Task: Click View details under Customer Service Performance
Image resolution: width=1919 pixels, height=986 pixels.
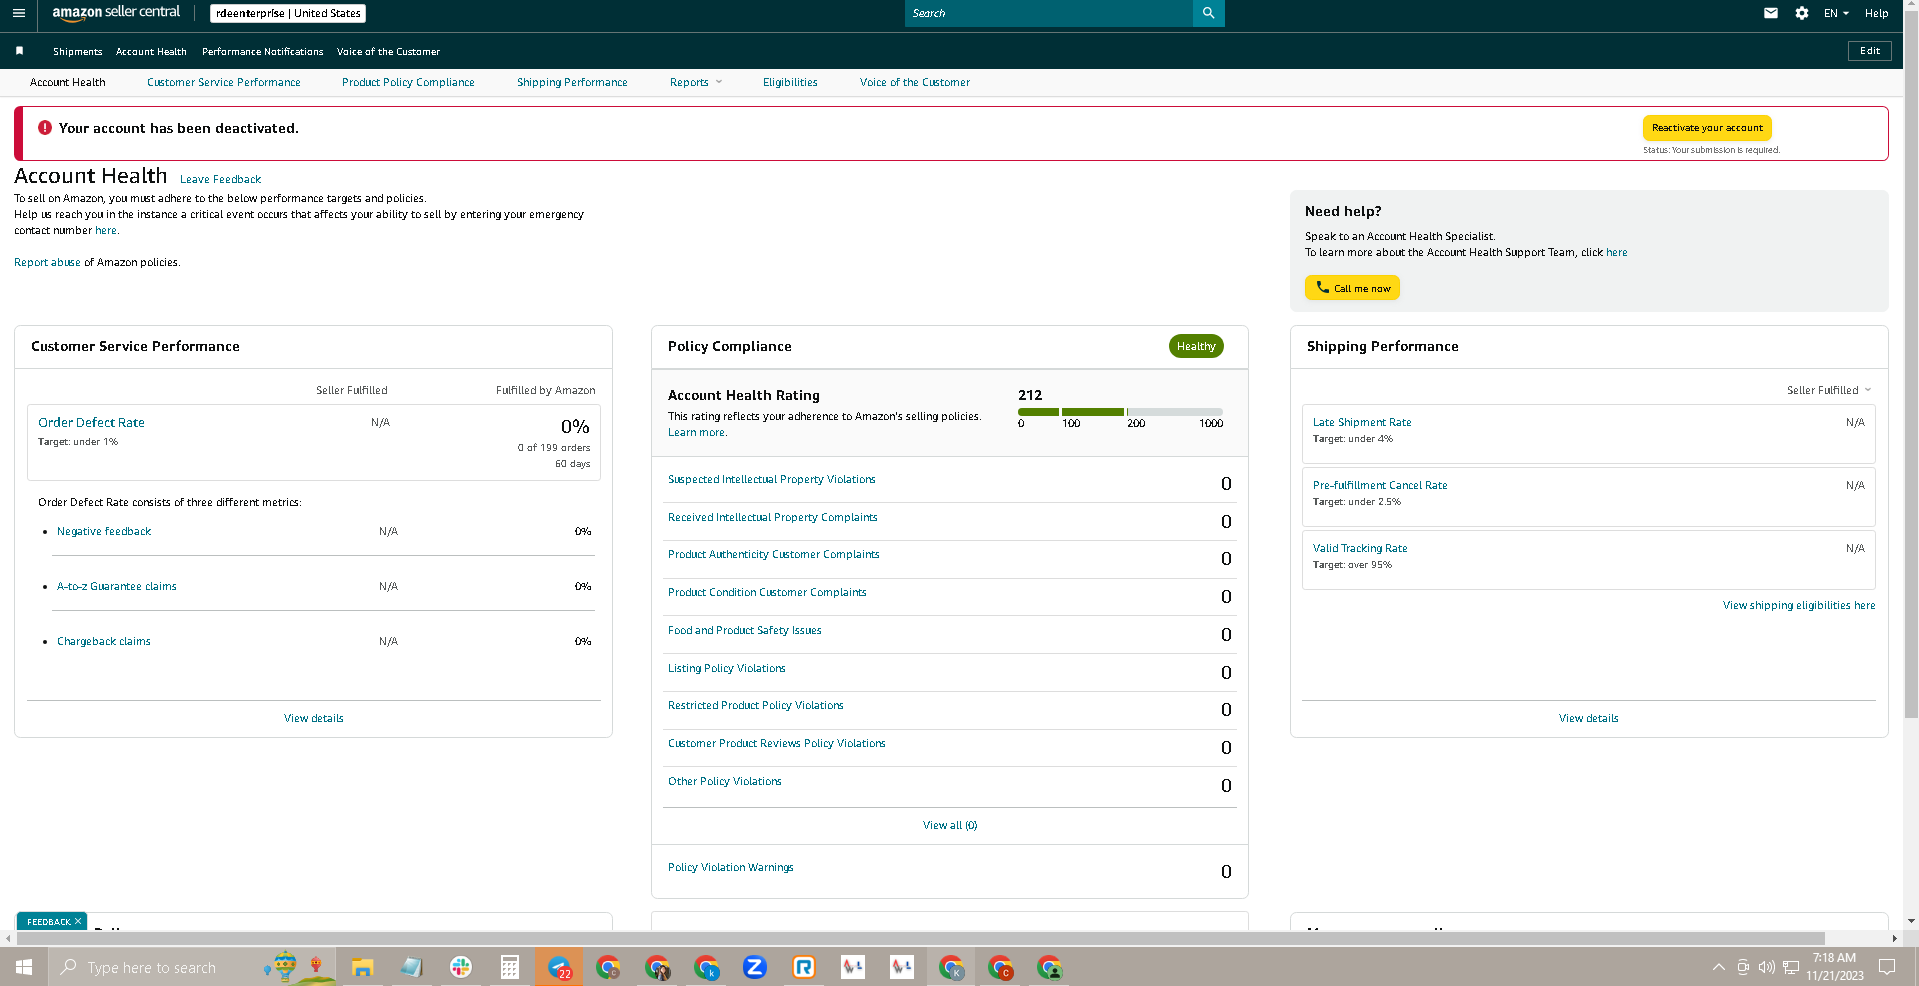Action: [314, 718]
